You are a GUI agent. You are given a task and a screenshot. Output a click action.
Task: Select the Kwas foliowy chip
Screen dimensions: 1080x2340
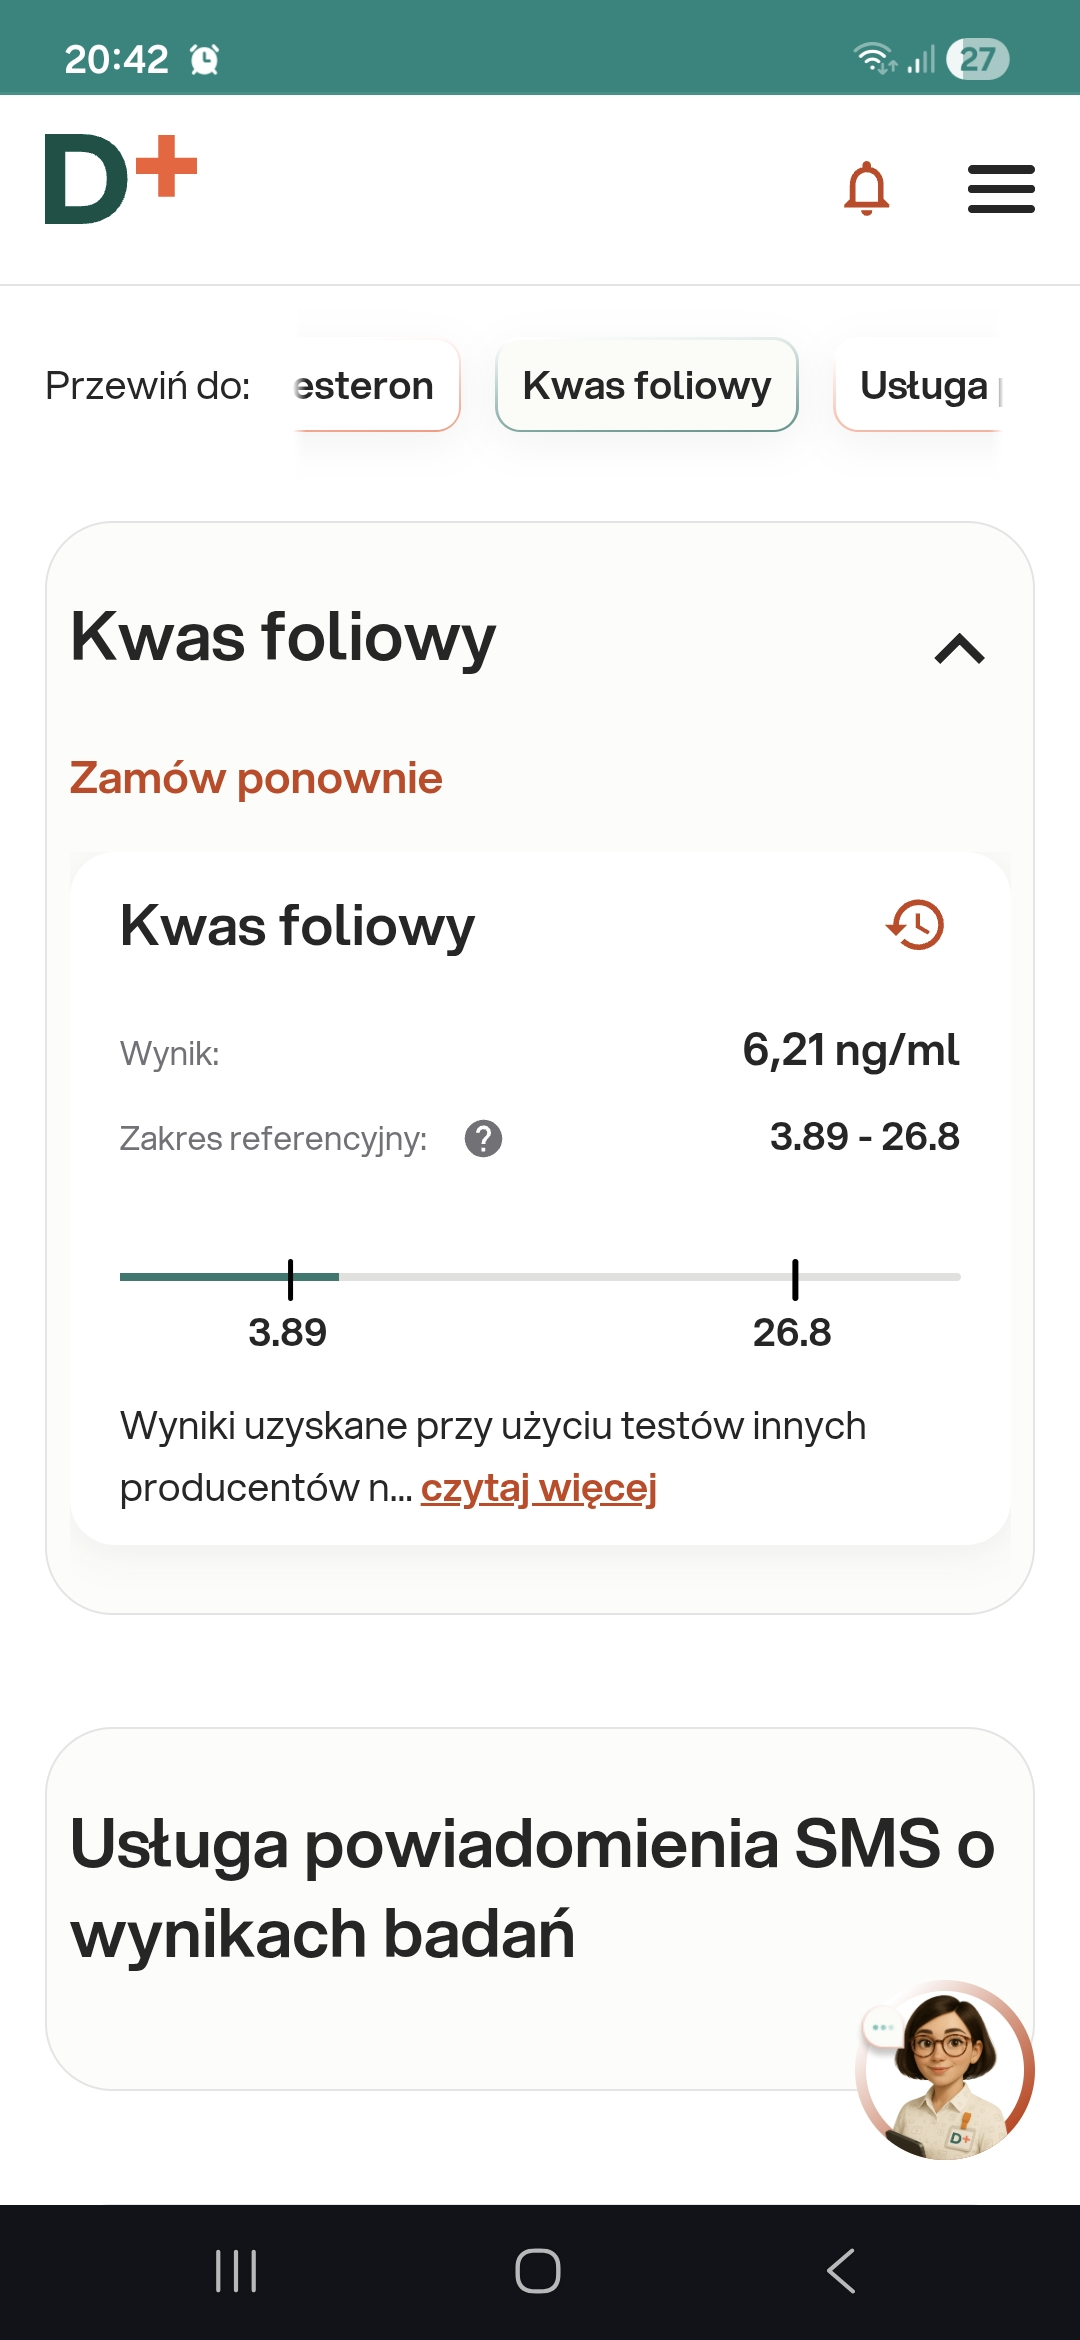click(x=647, y=386)
